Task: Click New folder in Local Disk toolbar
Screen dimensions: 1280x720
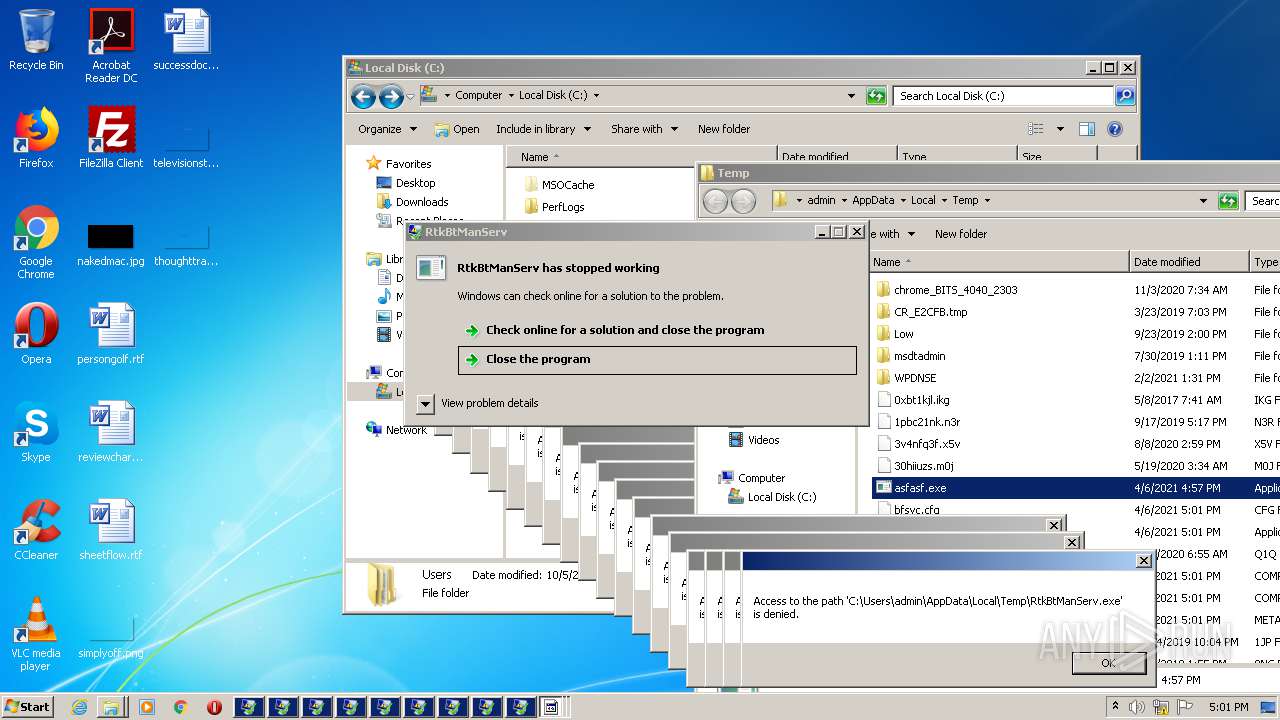Action: tap(724, 129)
